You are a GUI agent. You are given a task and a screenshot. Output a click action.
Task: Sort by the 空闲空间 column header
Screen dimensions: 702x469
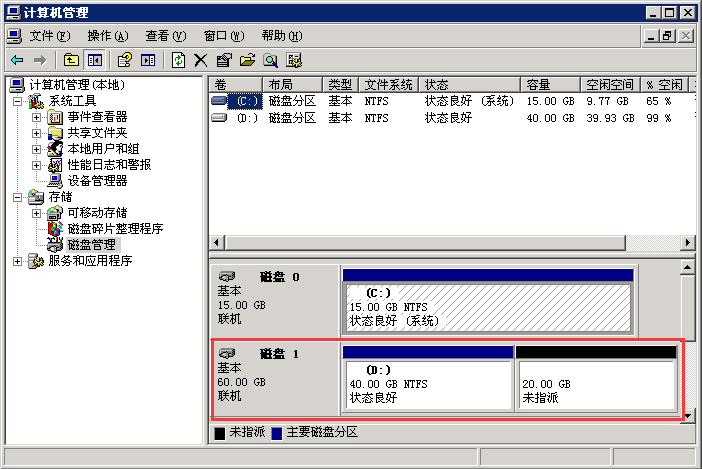610,85
